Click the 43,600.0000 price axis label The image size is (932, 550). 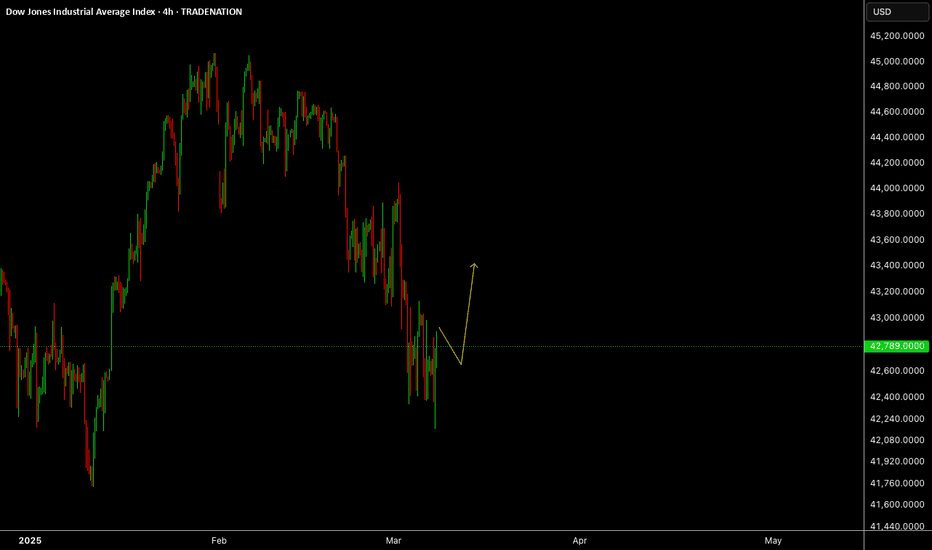pos(897,240)
